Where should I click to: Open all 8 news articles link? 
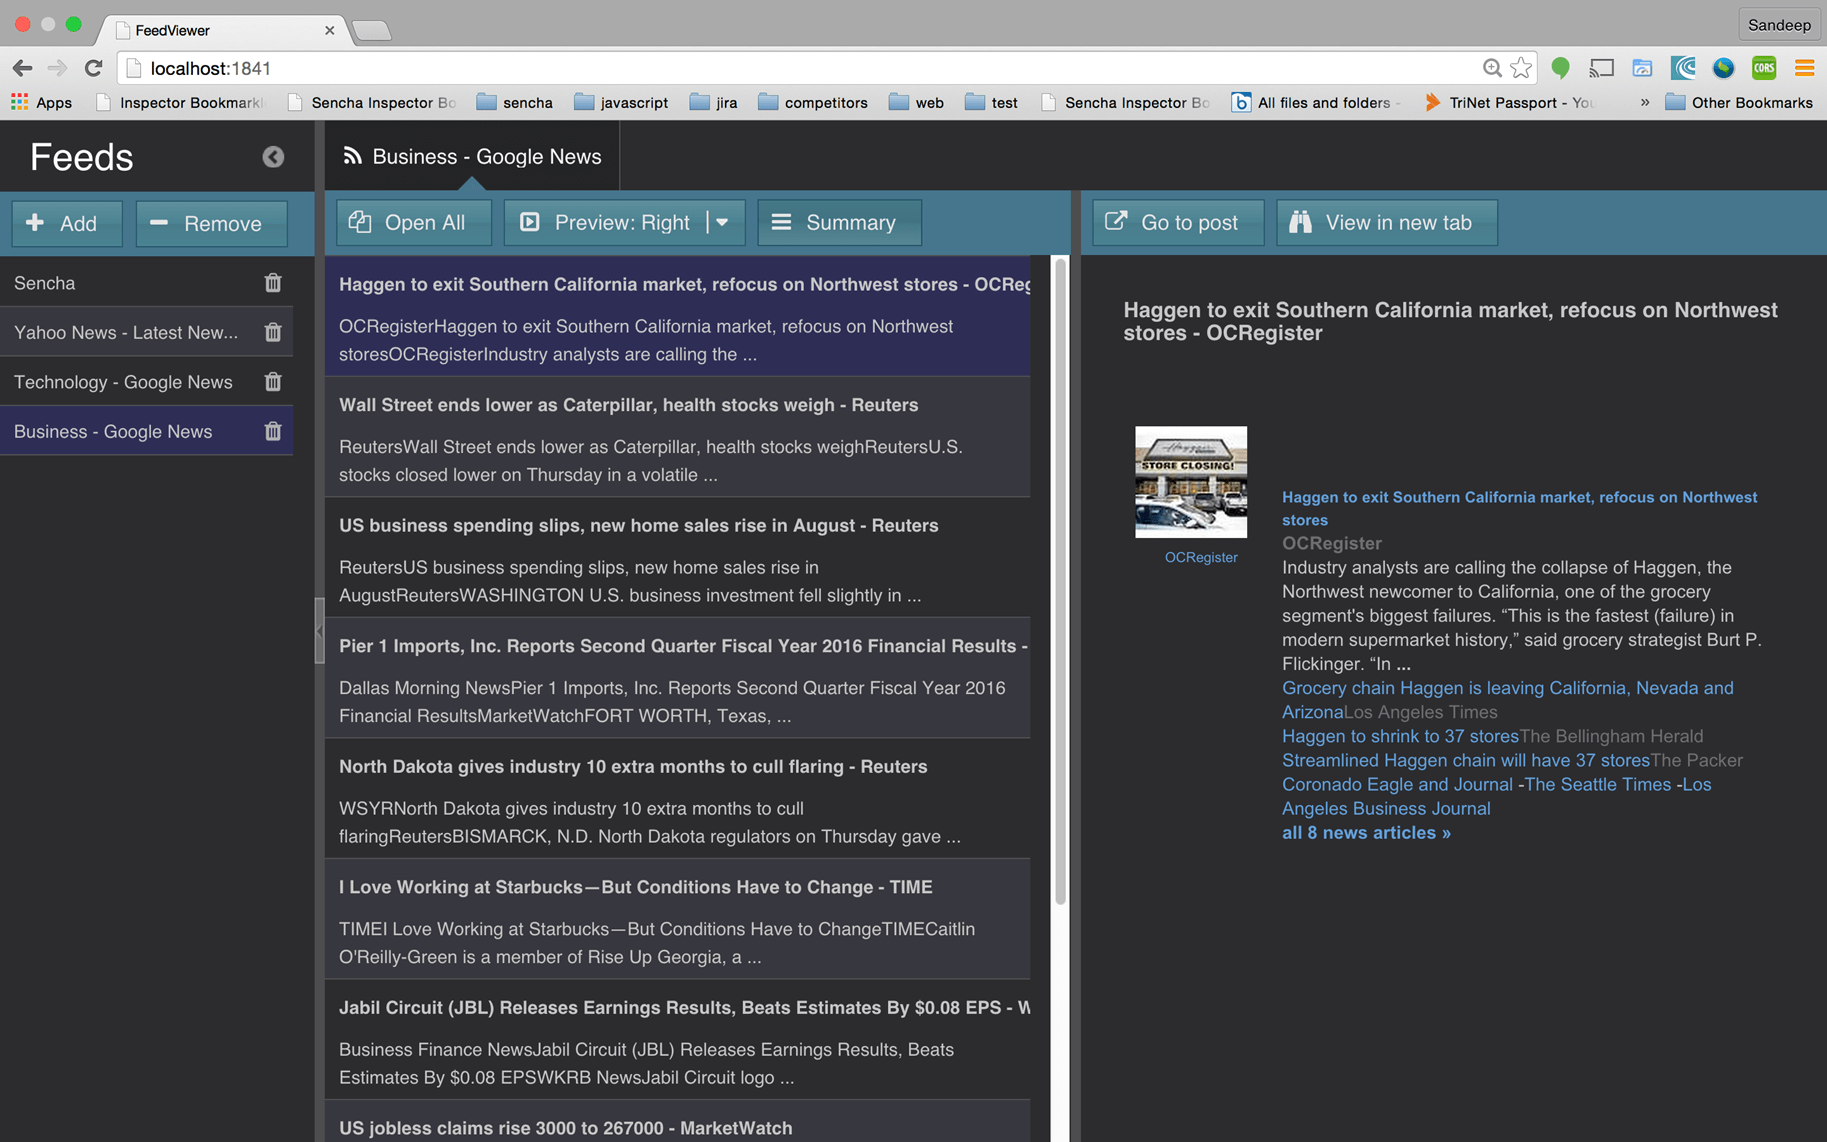click(1366, 833)
